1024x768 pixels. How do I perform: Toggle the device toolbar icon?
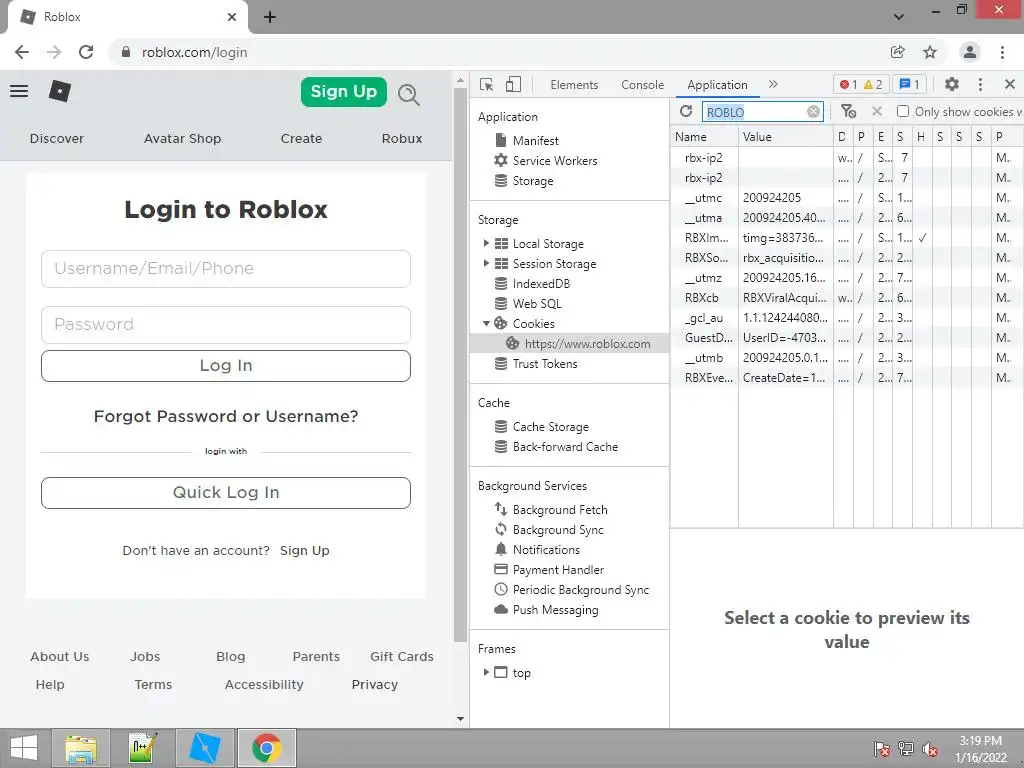click(513, 85)
